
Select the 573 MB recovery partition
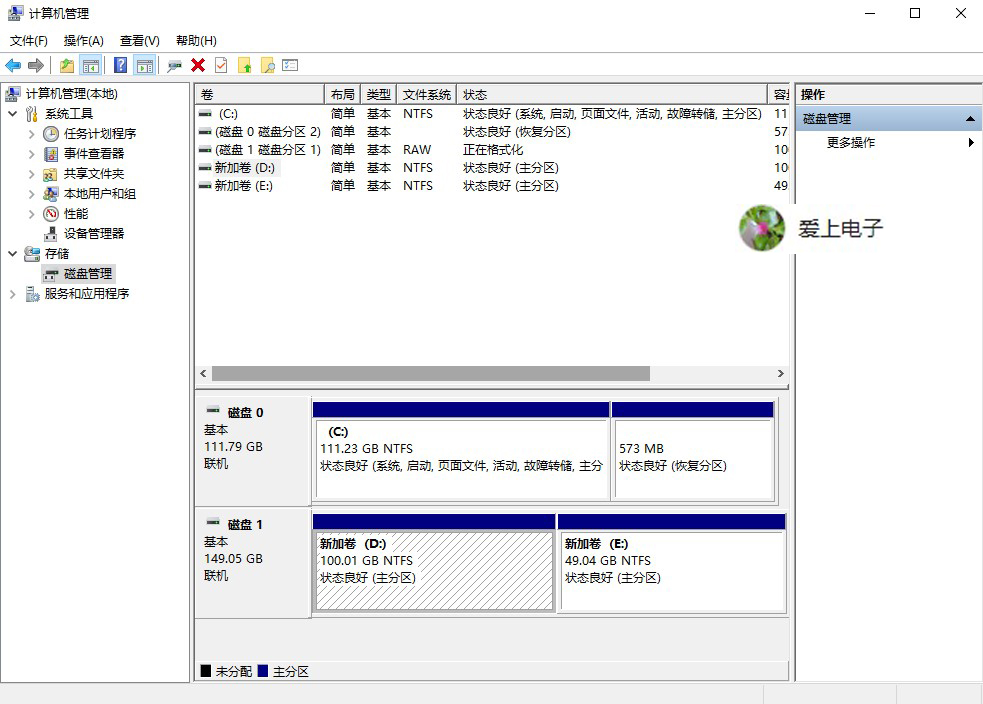(x=693, y=450)
